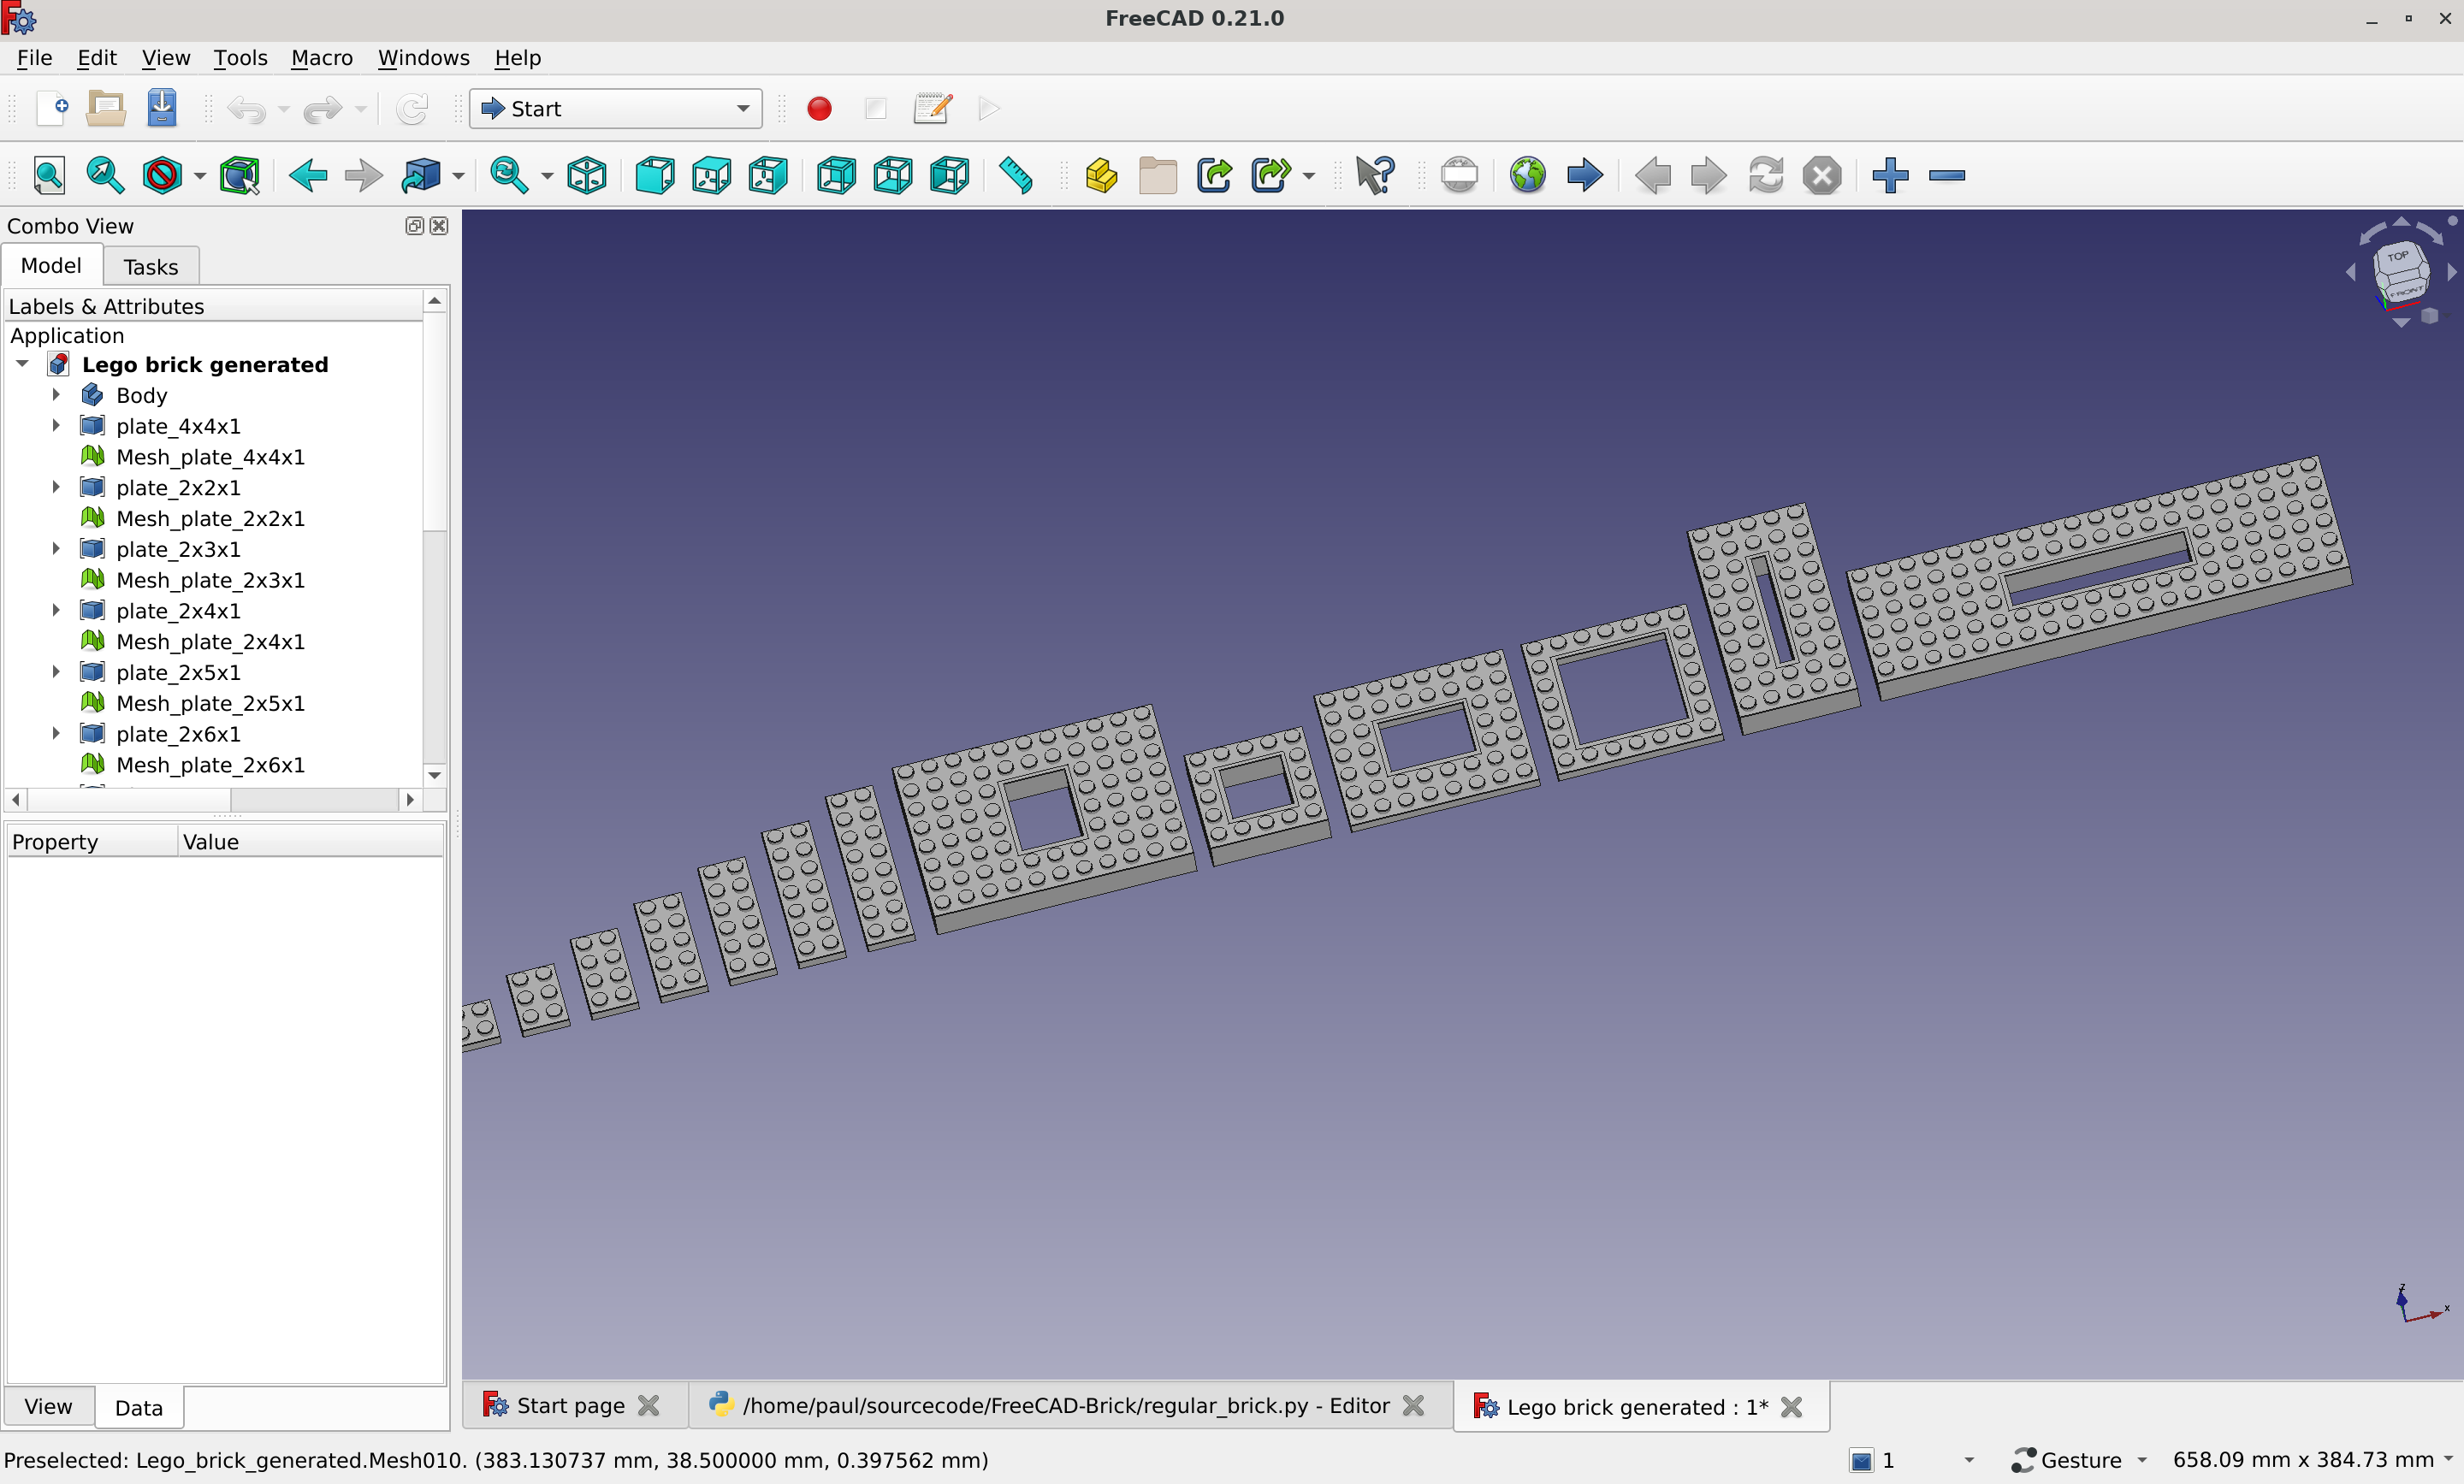2464x1484 pixels.
Task: Go to previous selection blue arrow
Action: (308, 175)
